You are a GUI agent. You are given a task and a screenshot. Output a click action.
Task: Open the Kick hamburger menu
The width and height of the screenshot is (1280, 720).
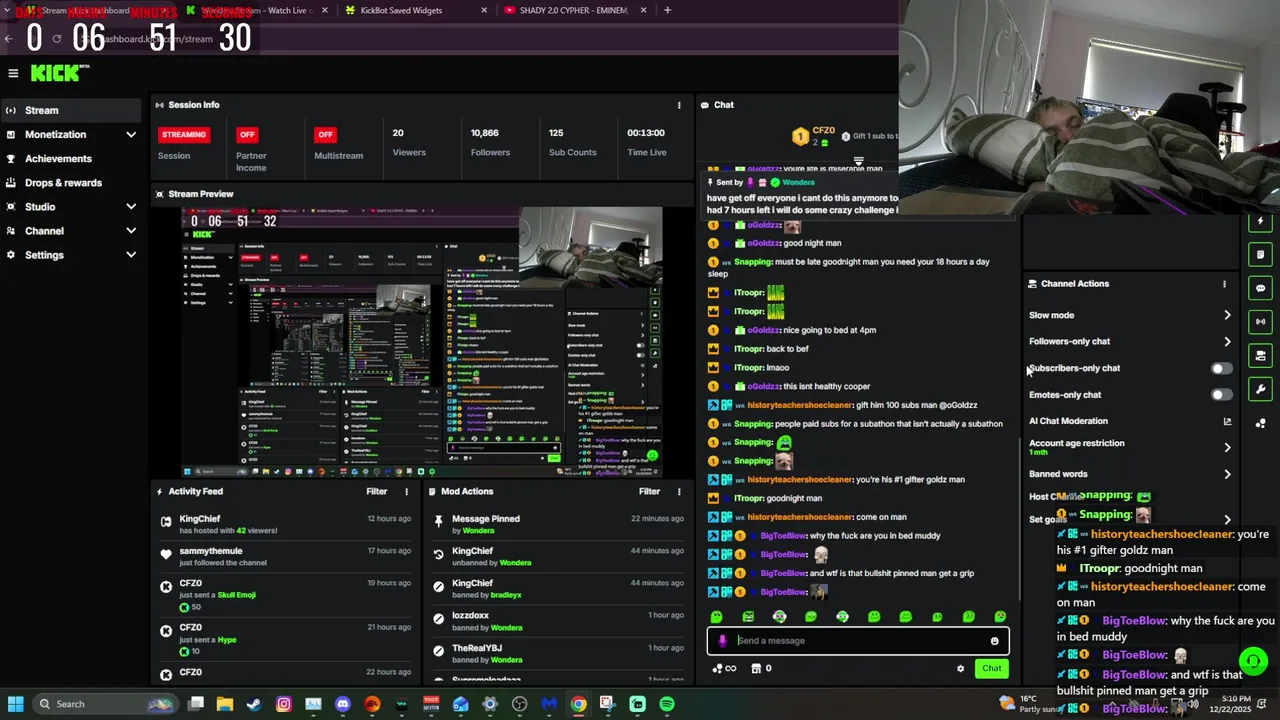13,73
